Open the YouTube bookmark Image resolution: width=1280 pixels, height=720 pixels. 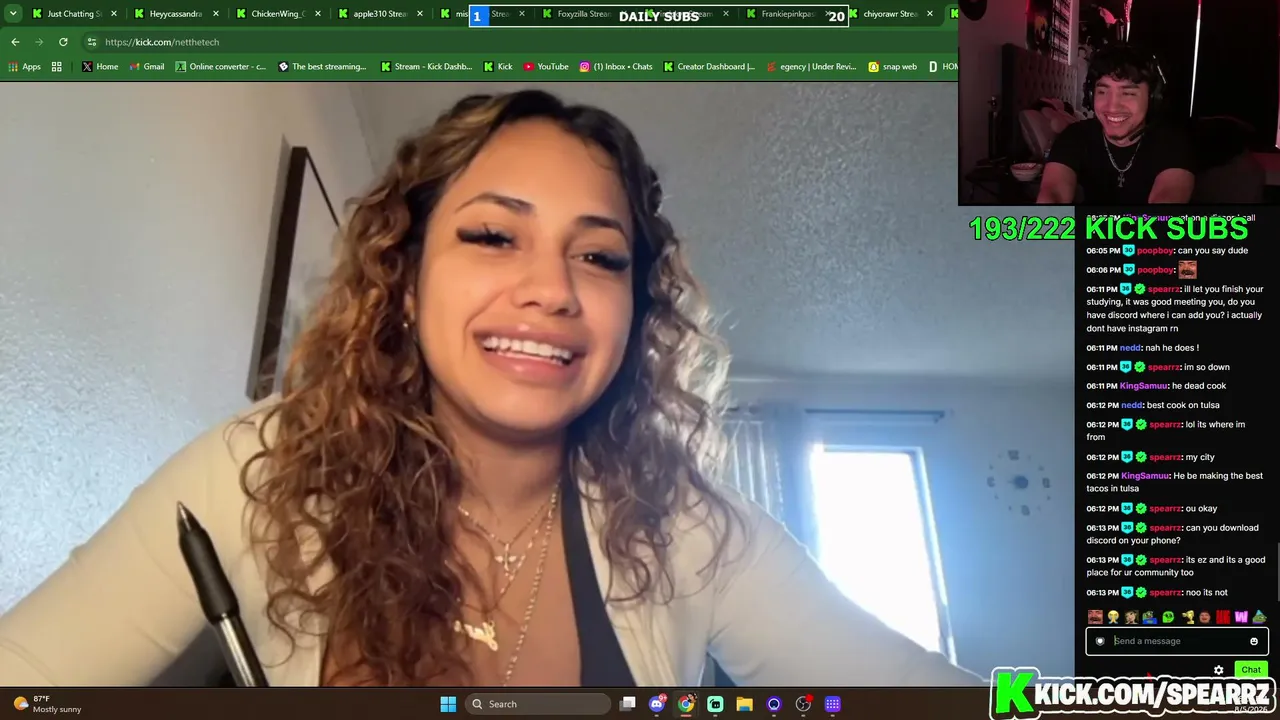tap(546, 67)
